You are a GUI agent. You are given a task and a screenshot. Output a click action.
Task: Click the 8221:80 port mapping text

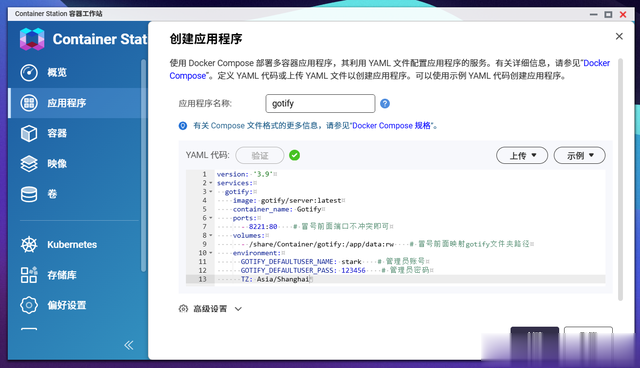pyautogui.click(x=263, y=226)
